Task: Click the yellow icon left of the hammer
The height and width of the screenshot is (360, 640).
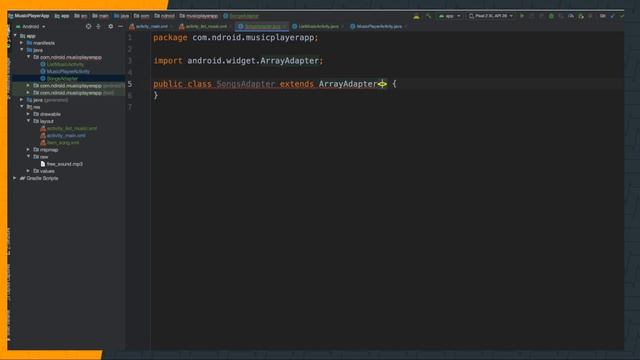Action: tap(416, 17)
